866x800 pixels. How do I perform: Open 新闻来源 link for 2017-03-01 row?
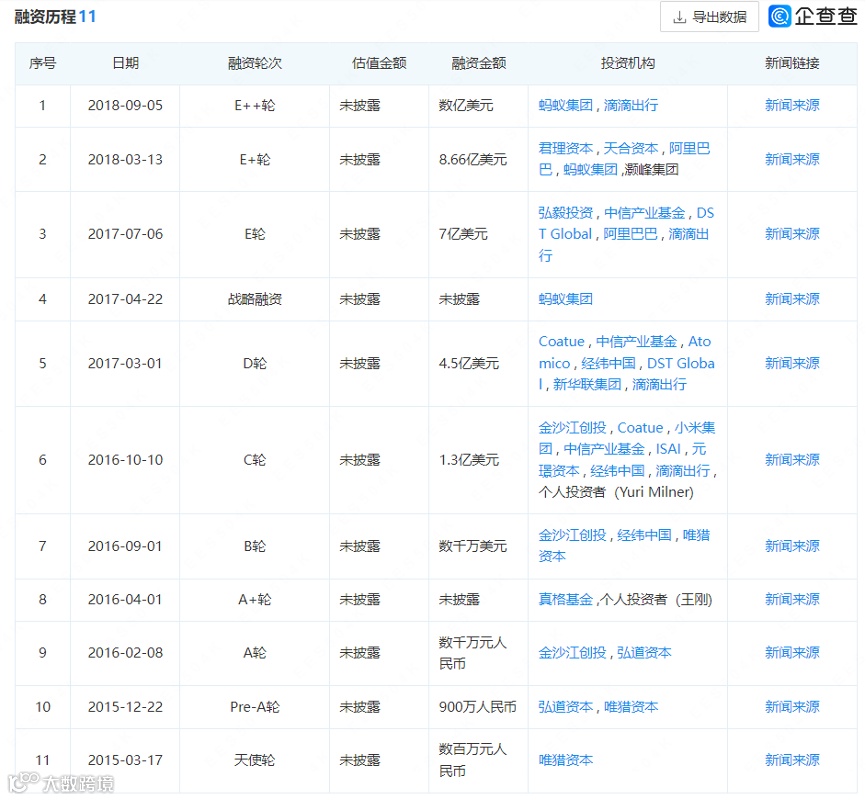coord(792,363)
